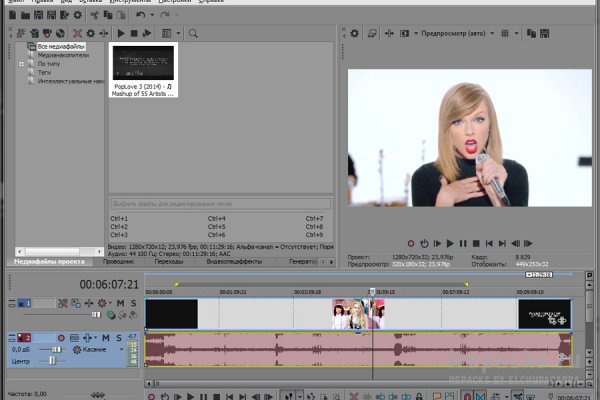The image size is (600, 400).
Task: Copy preview snapshot to clipboard
Action: point(532,33)
